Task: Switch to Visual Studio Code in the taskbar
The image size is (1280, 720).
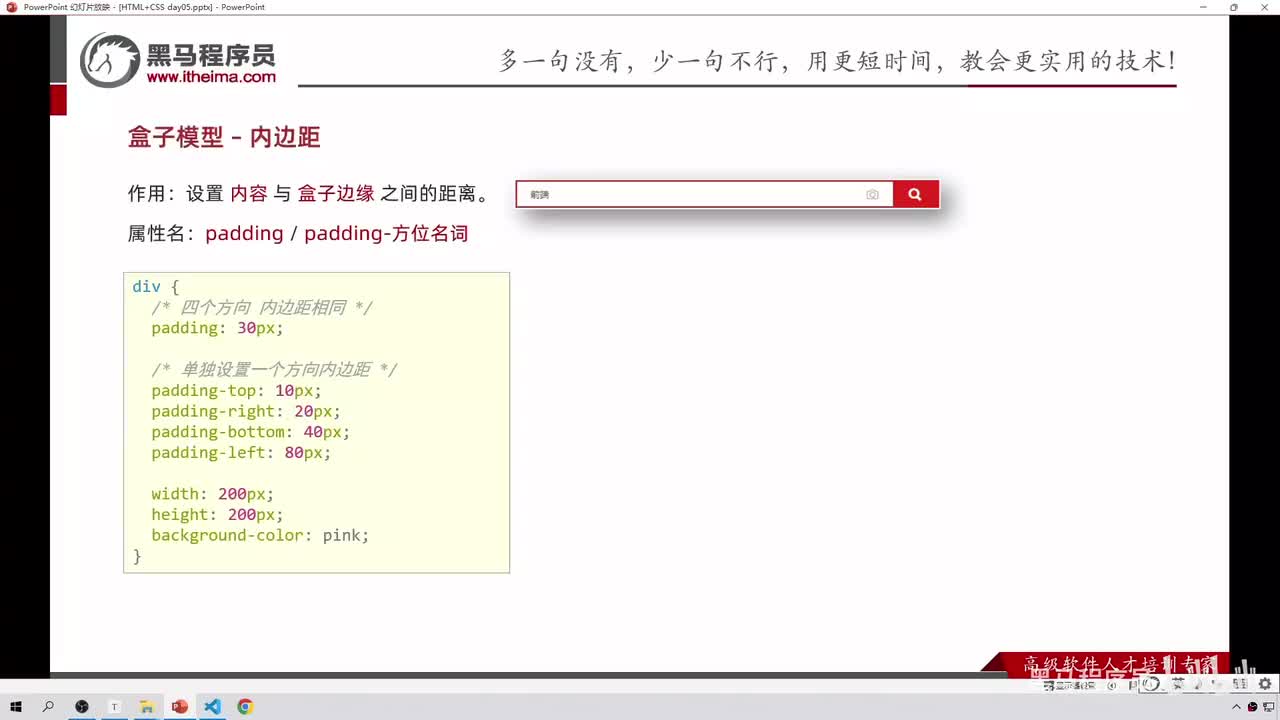Action: coord(212,707)
